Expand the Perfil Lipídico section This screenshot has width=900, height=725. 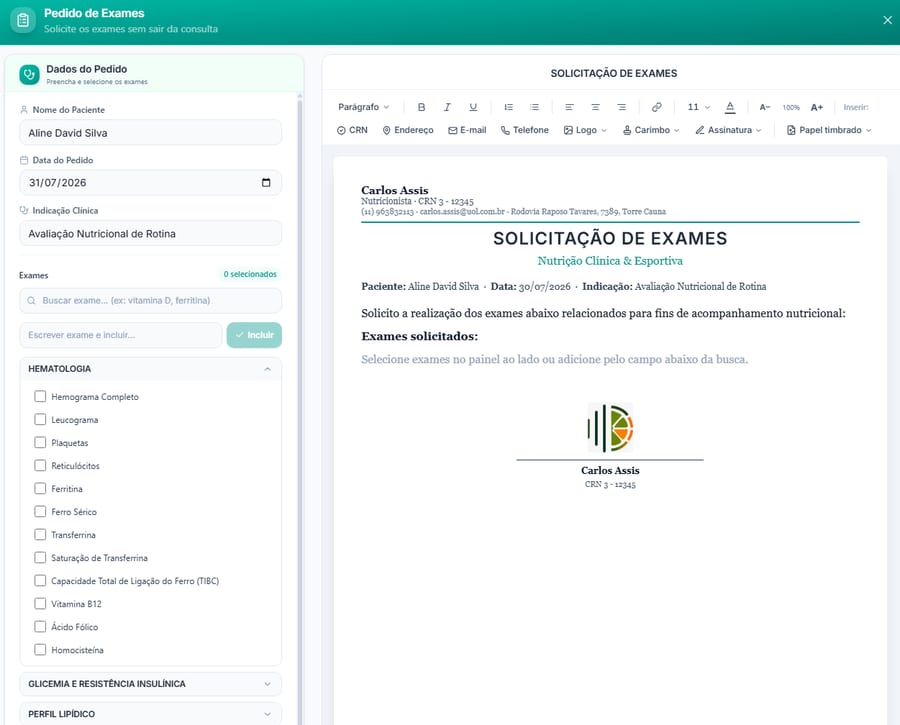tap(150, 714)
